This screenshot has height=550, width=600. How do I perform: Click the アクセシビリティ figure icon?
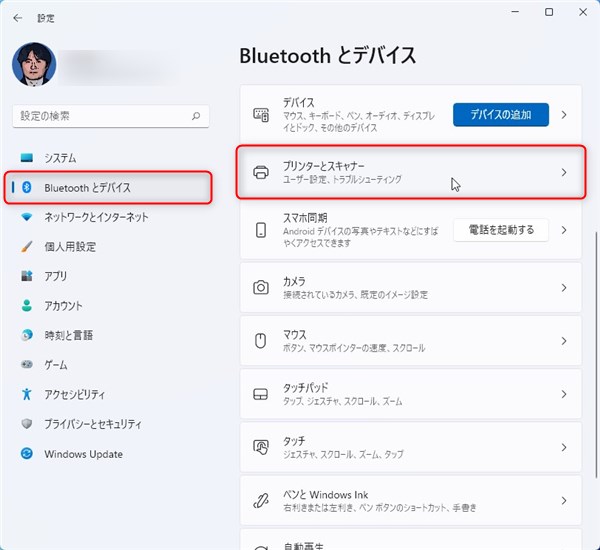[x=26, y=394]
